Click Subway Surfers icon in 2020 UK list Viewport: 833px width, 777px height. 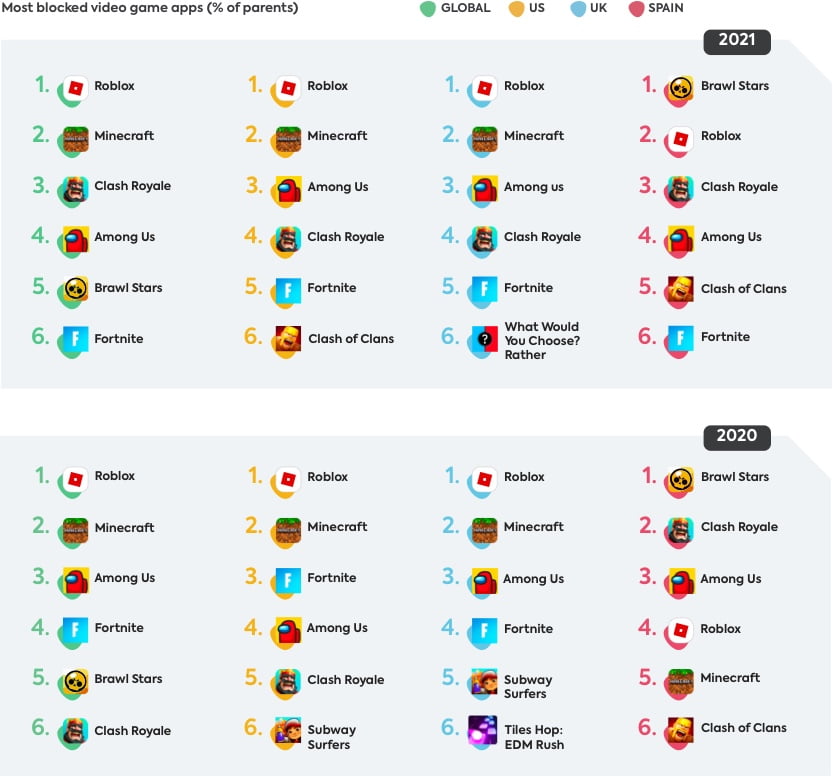(x=484, y=682)
